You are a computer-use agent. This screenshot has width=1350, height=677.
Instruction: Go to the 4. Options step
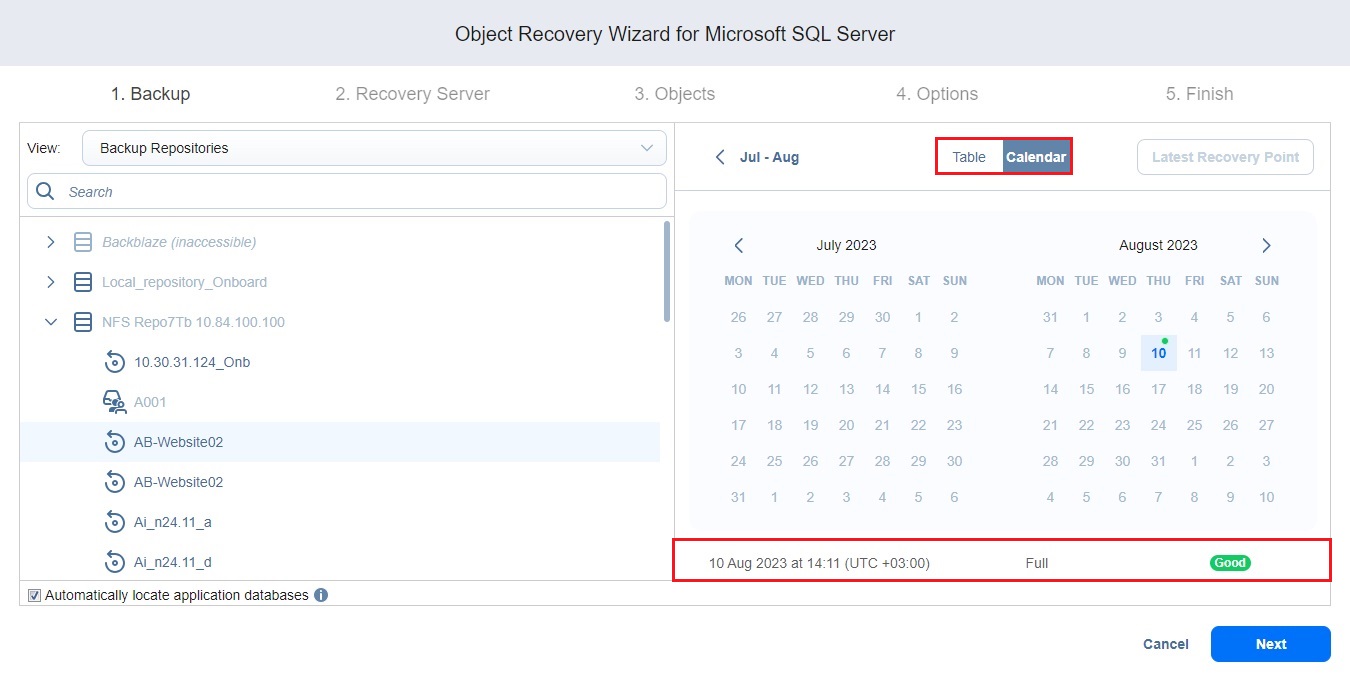(x=937, y=93)
